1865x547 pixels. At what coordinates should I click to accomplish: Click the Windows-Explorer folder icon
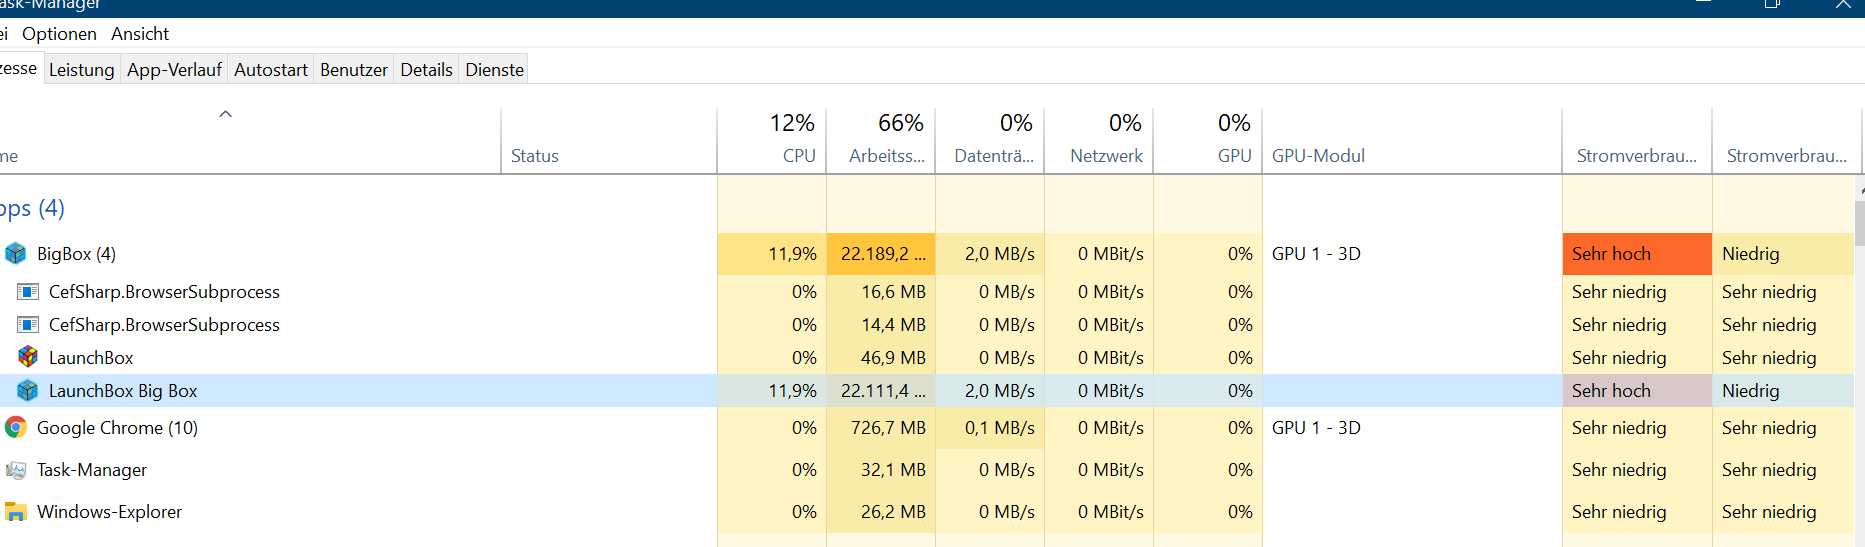(16, 512)
